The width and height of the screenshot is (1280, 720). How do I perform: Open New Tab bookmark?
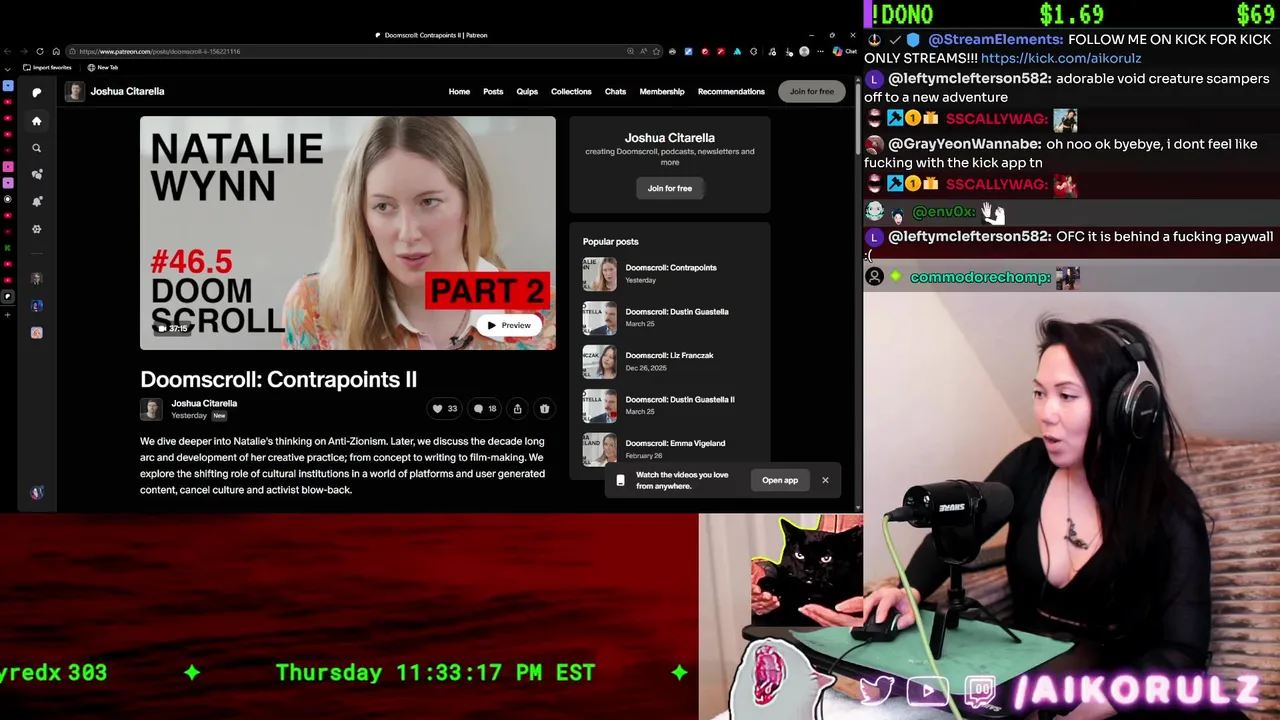pyautogui.click(x=102, y=67)
